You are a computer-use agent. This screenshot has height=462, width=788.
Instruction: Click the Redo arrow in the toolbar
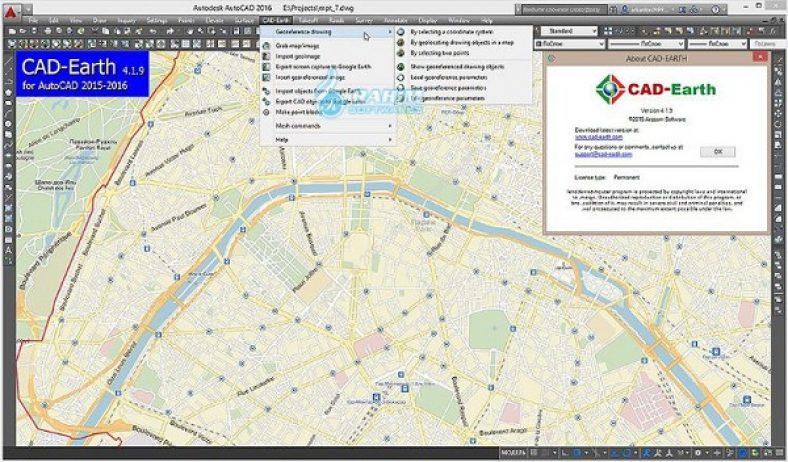point(171,31)
